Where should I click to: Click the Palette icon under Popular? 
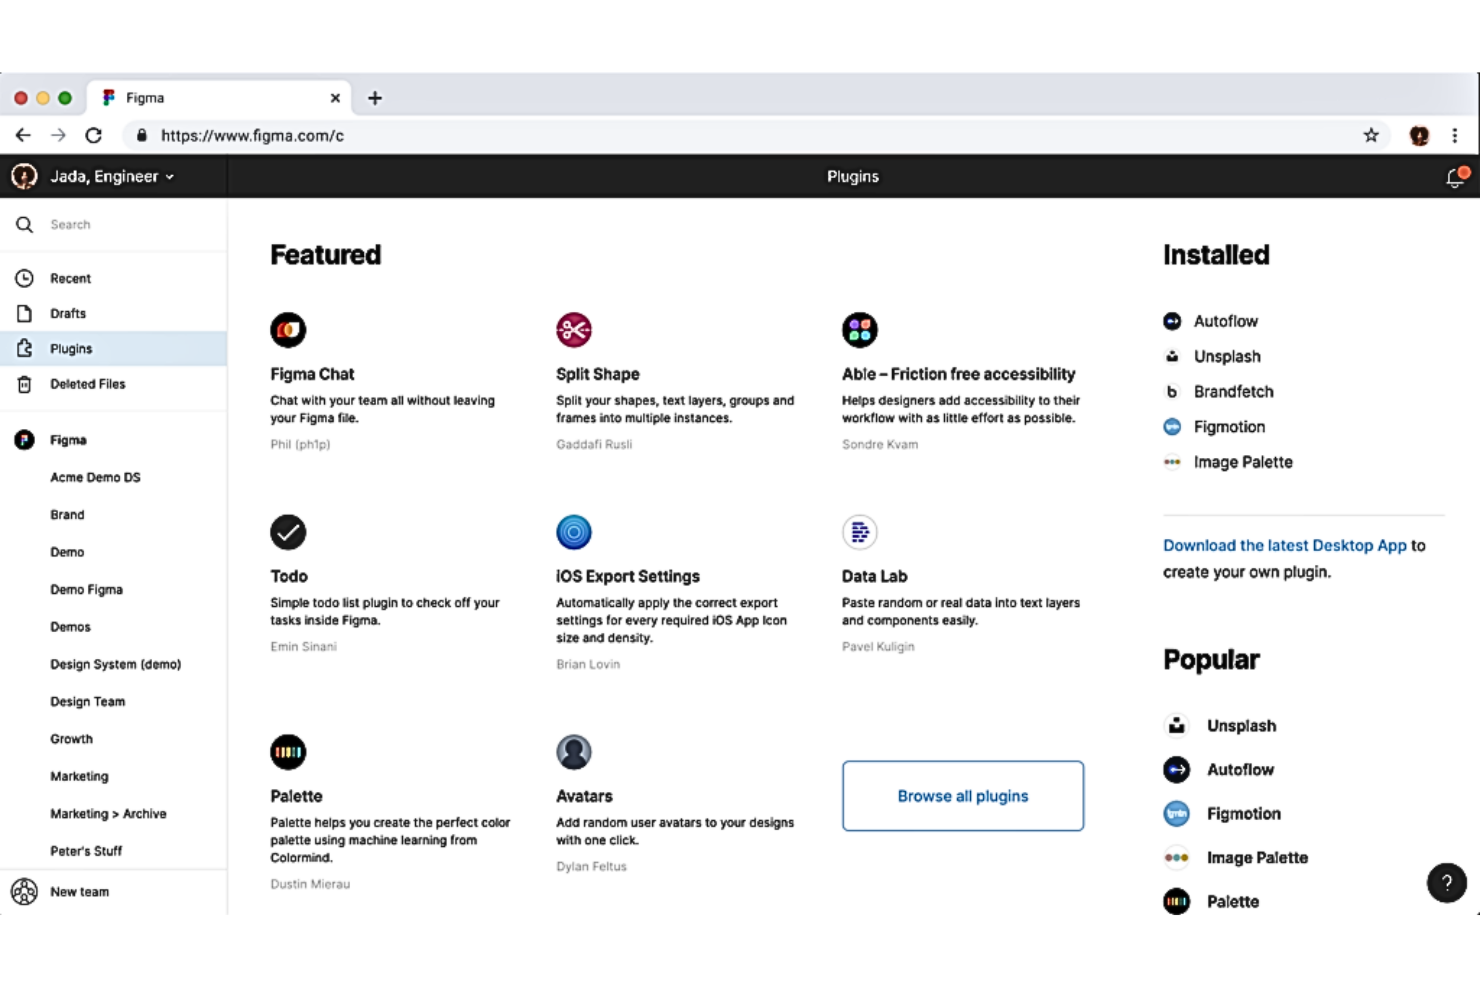1177,902
